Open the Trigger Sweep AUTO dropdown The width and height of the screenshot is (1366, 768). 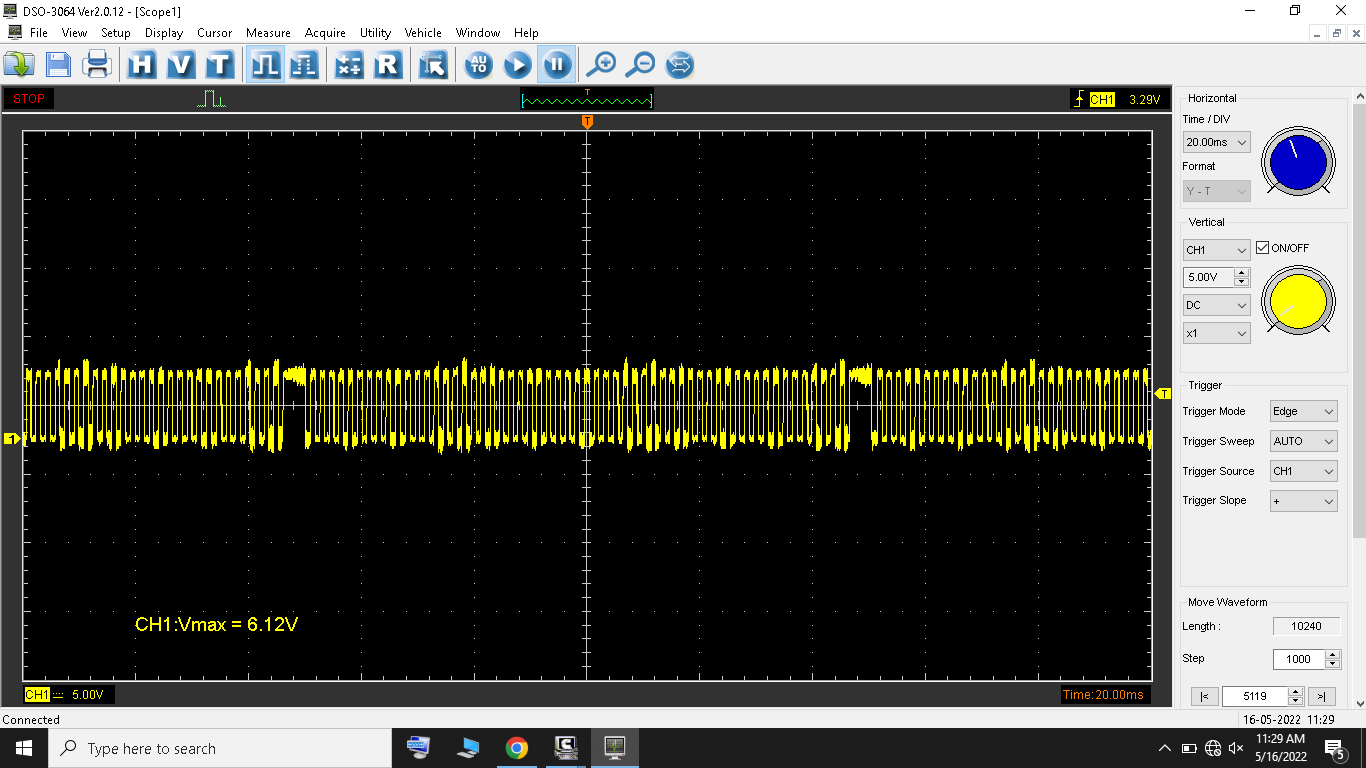(x=1303, y=441)
